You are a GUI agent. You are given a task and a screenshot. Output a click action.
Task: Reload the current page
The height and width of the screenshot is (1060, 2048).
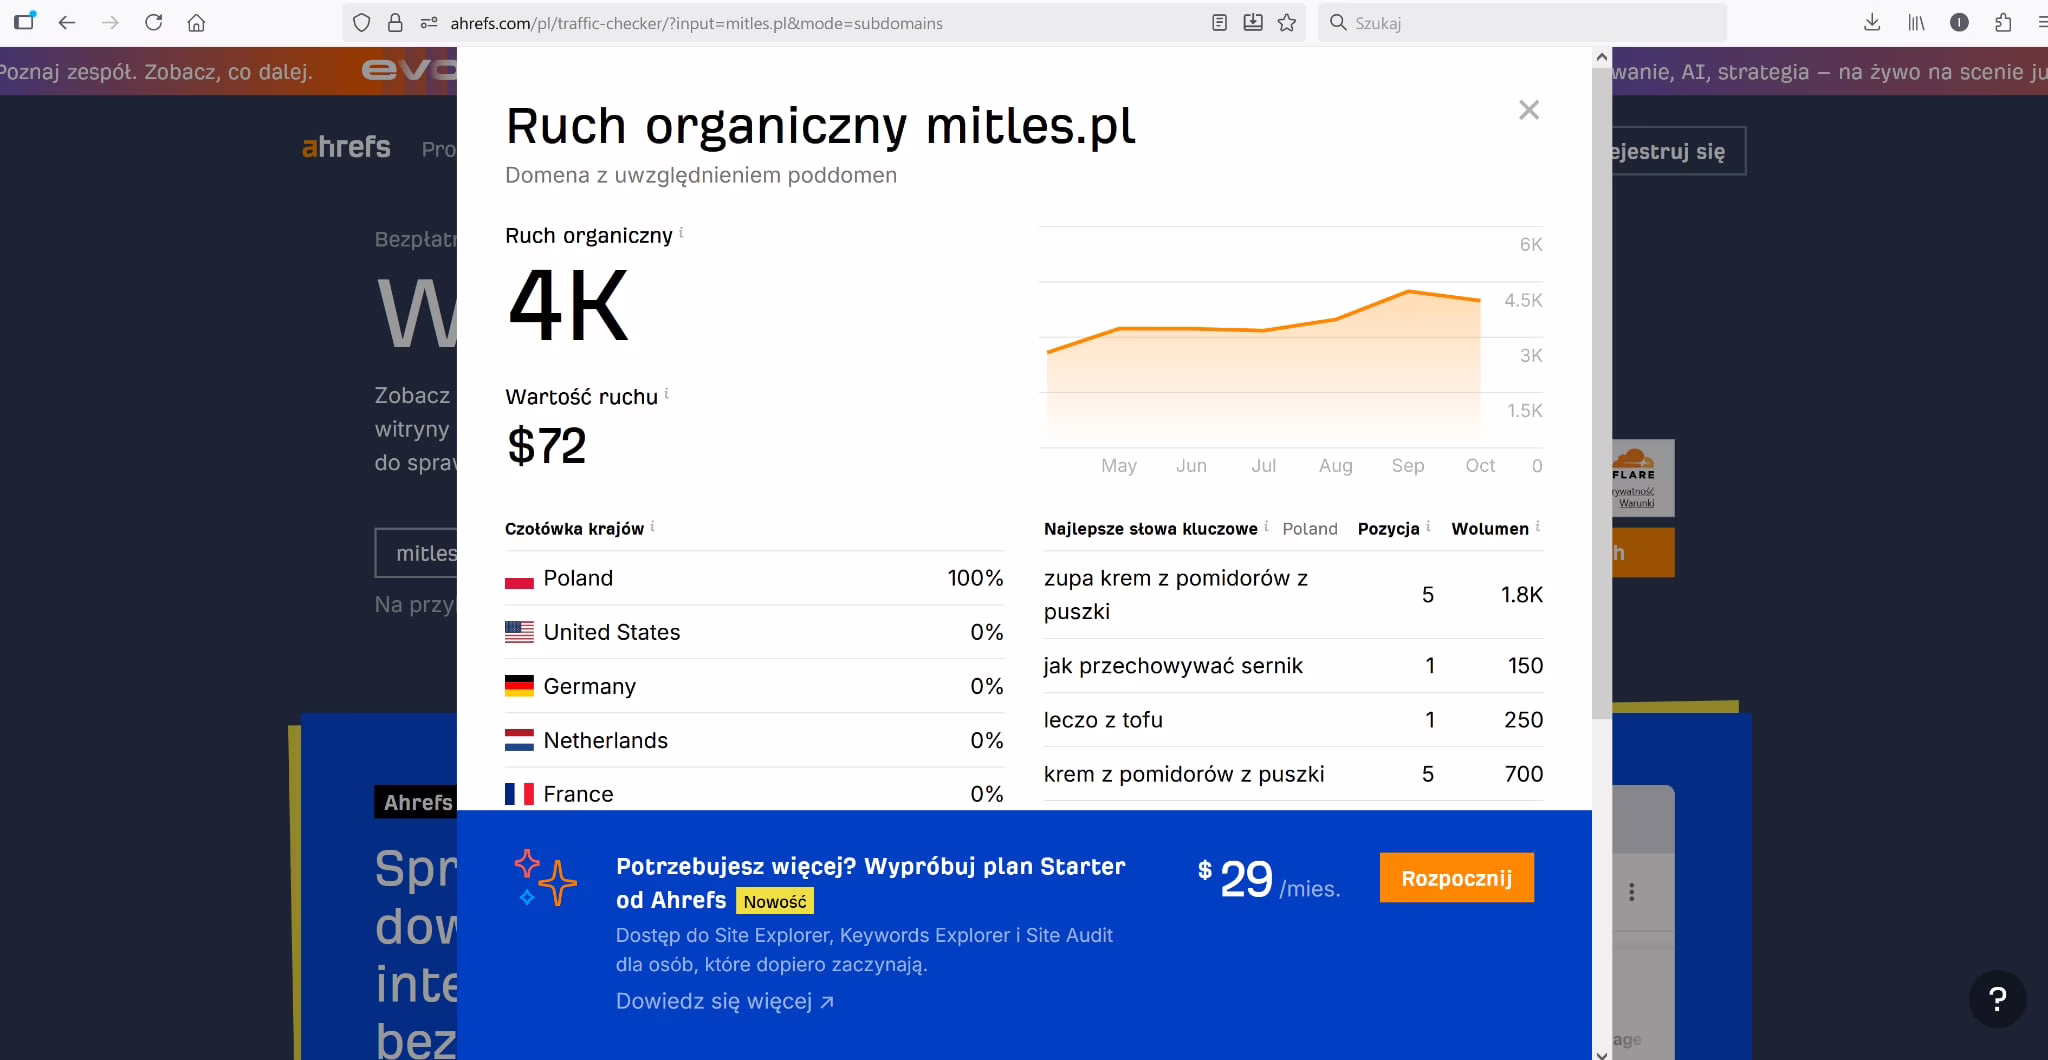[x=153, y=22]
